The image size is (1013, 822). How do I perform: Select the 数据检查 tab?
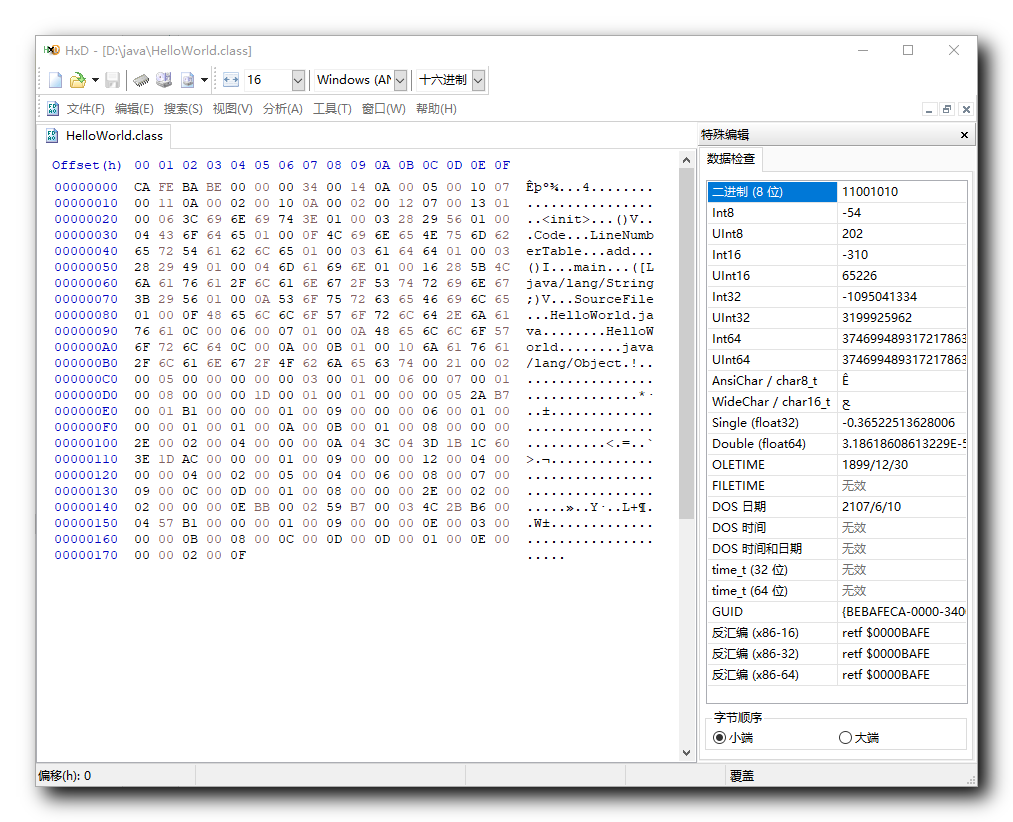click(731, 159)
